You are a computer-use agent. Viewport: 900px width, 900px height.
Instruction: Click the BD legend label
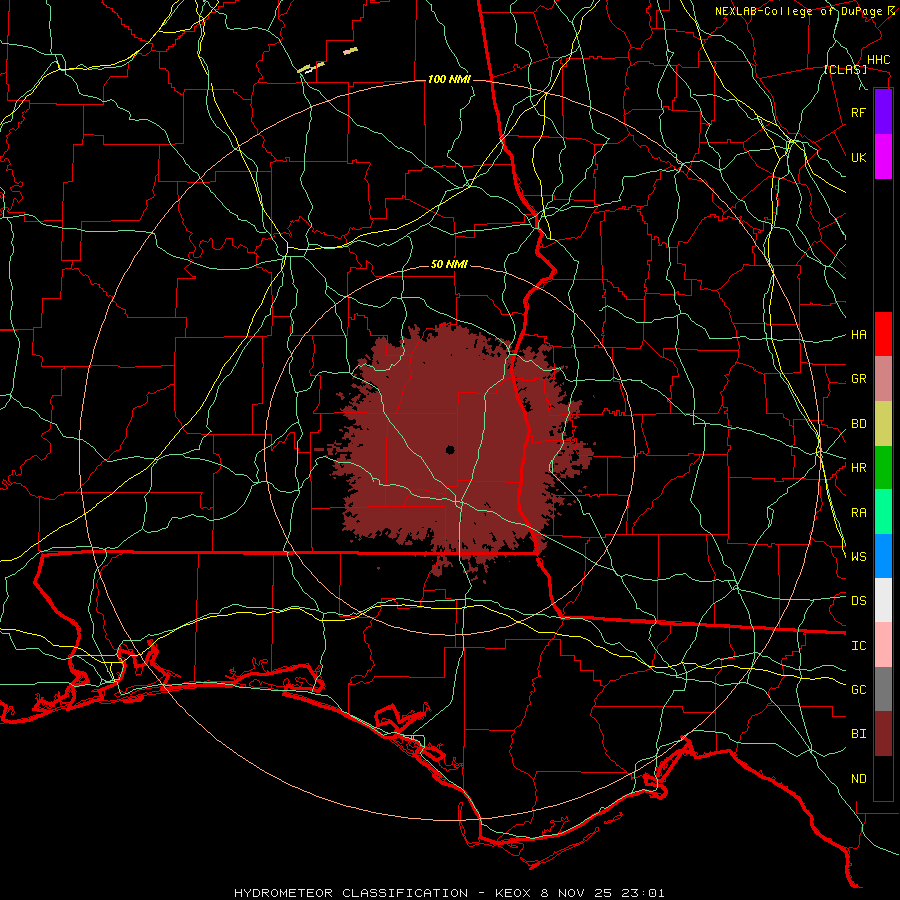[859, 424]
